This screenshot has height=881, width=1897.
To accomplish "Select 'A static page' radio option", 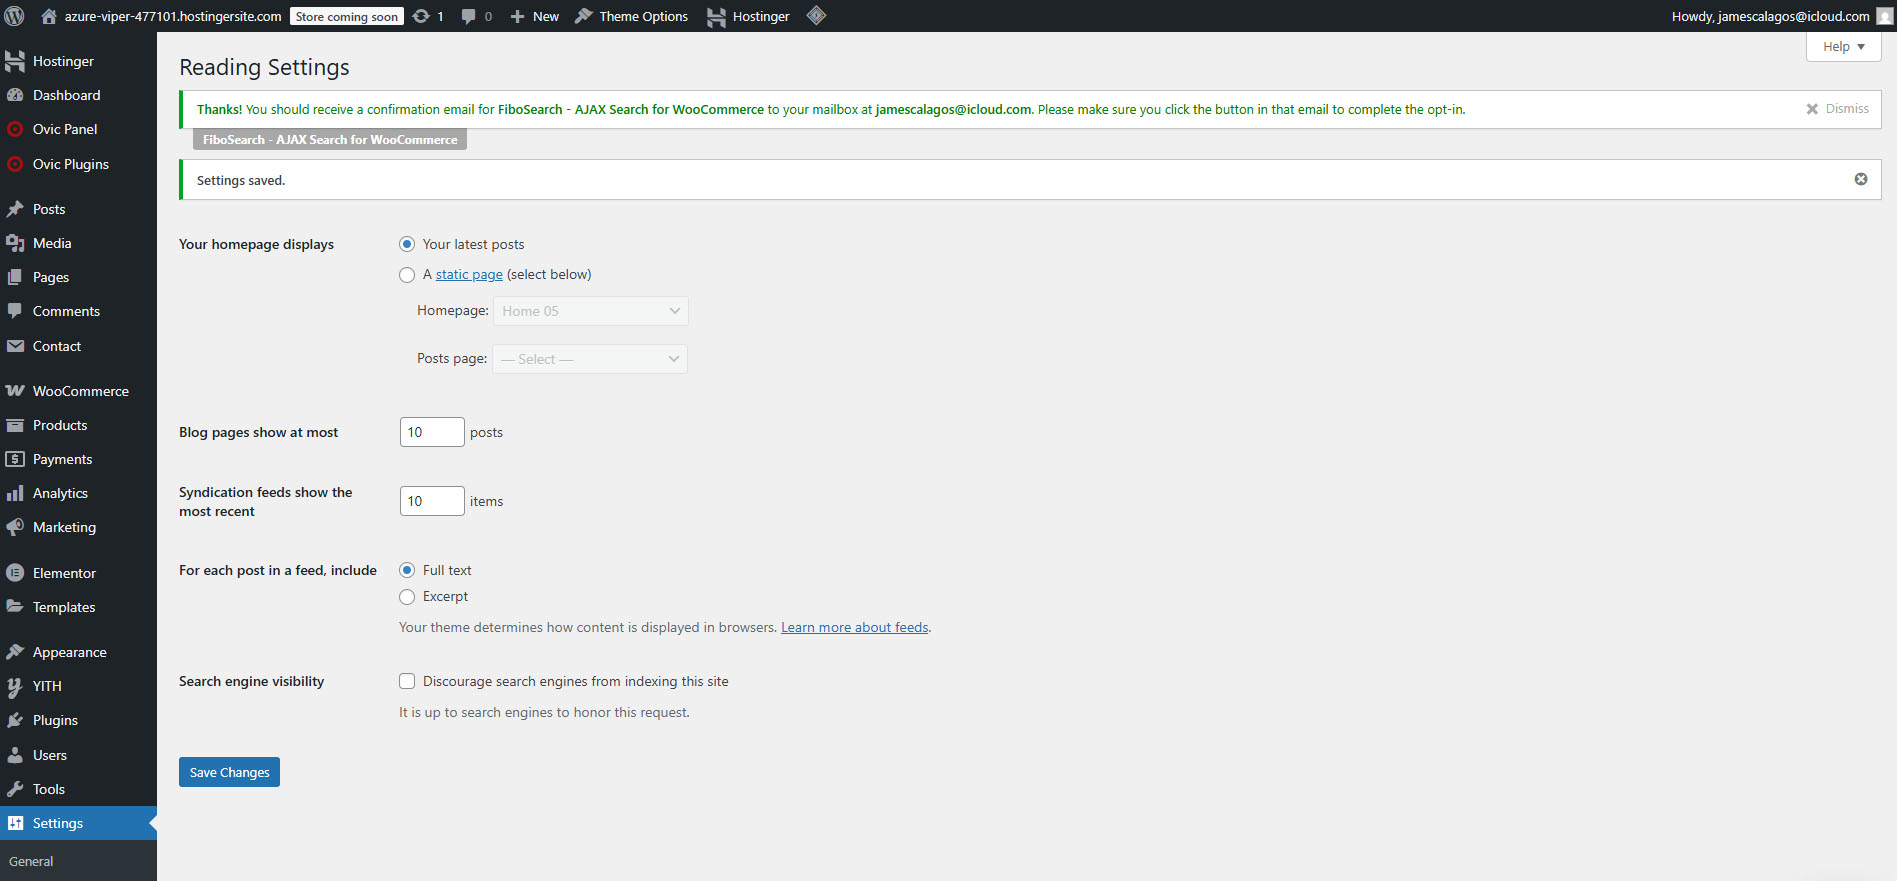I will [407, 275].
